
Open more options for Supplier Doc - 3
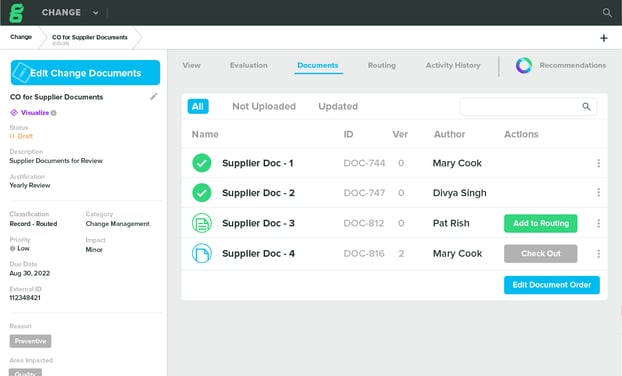pos(598,223)
